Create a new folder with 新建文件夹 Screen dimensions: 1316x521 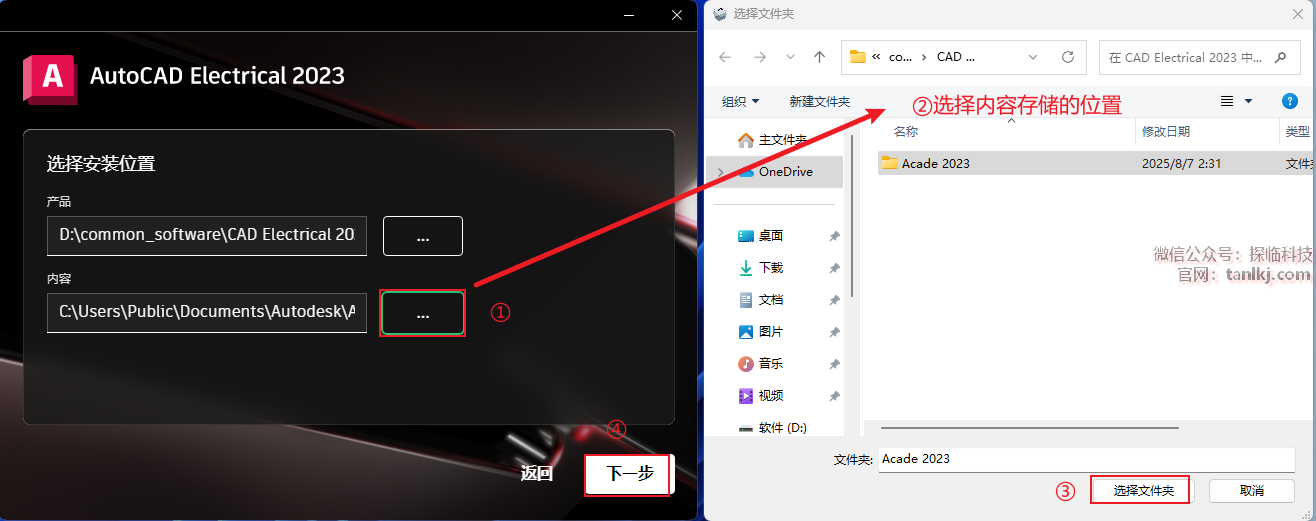point(820,101)
